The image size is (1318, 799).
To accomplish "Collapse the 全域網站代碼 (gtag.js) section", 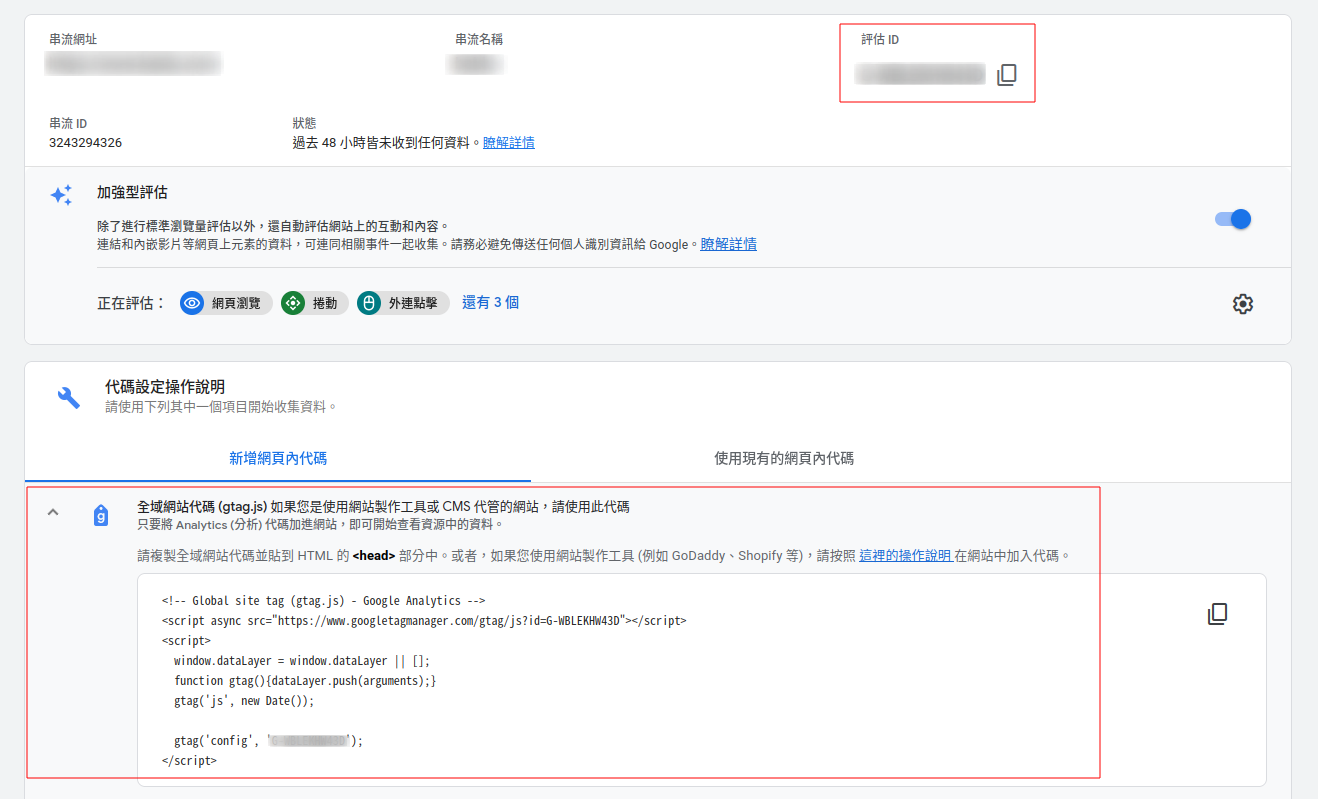I will point(54,513).
